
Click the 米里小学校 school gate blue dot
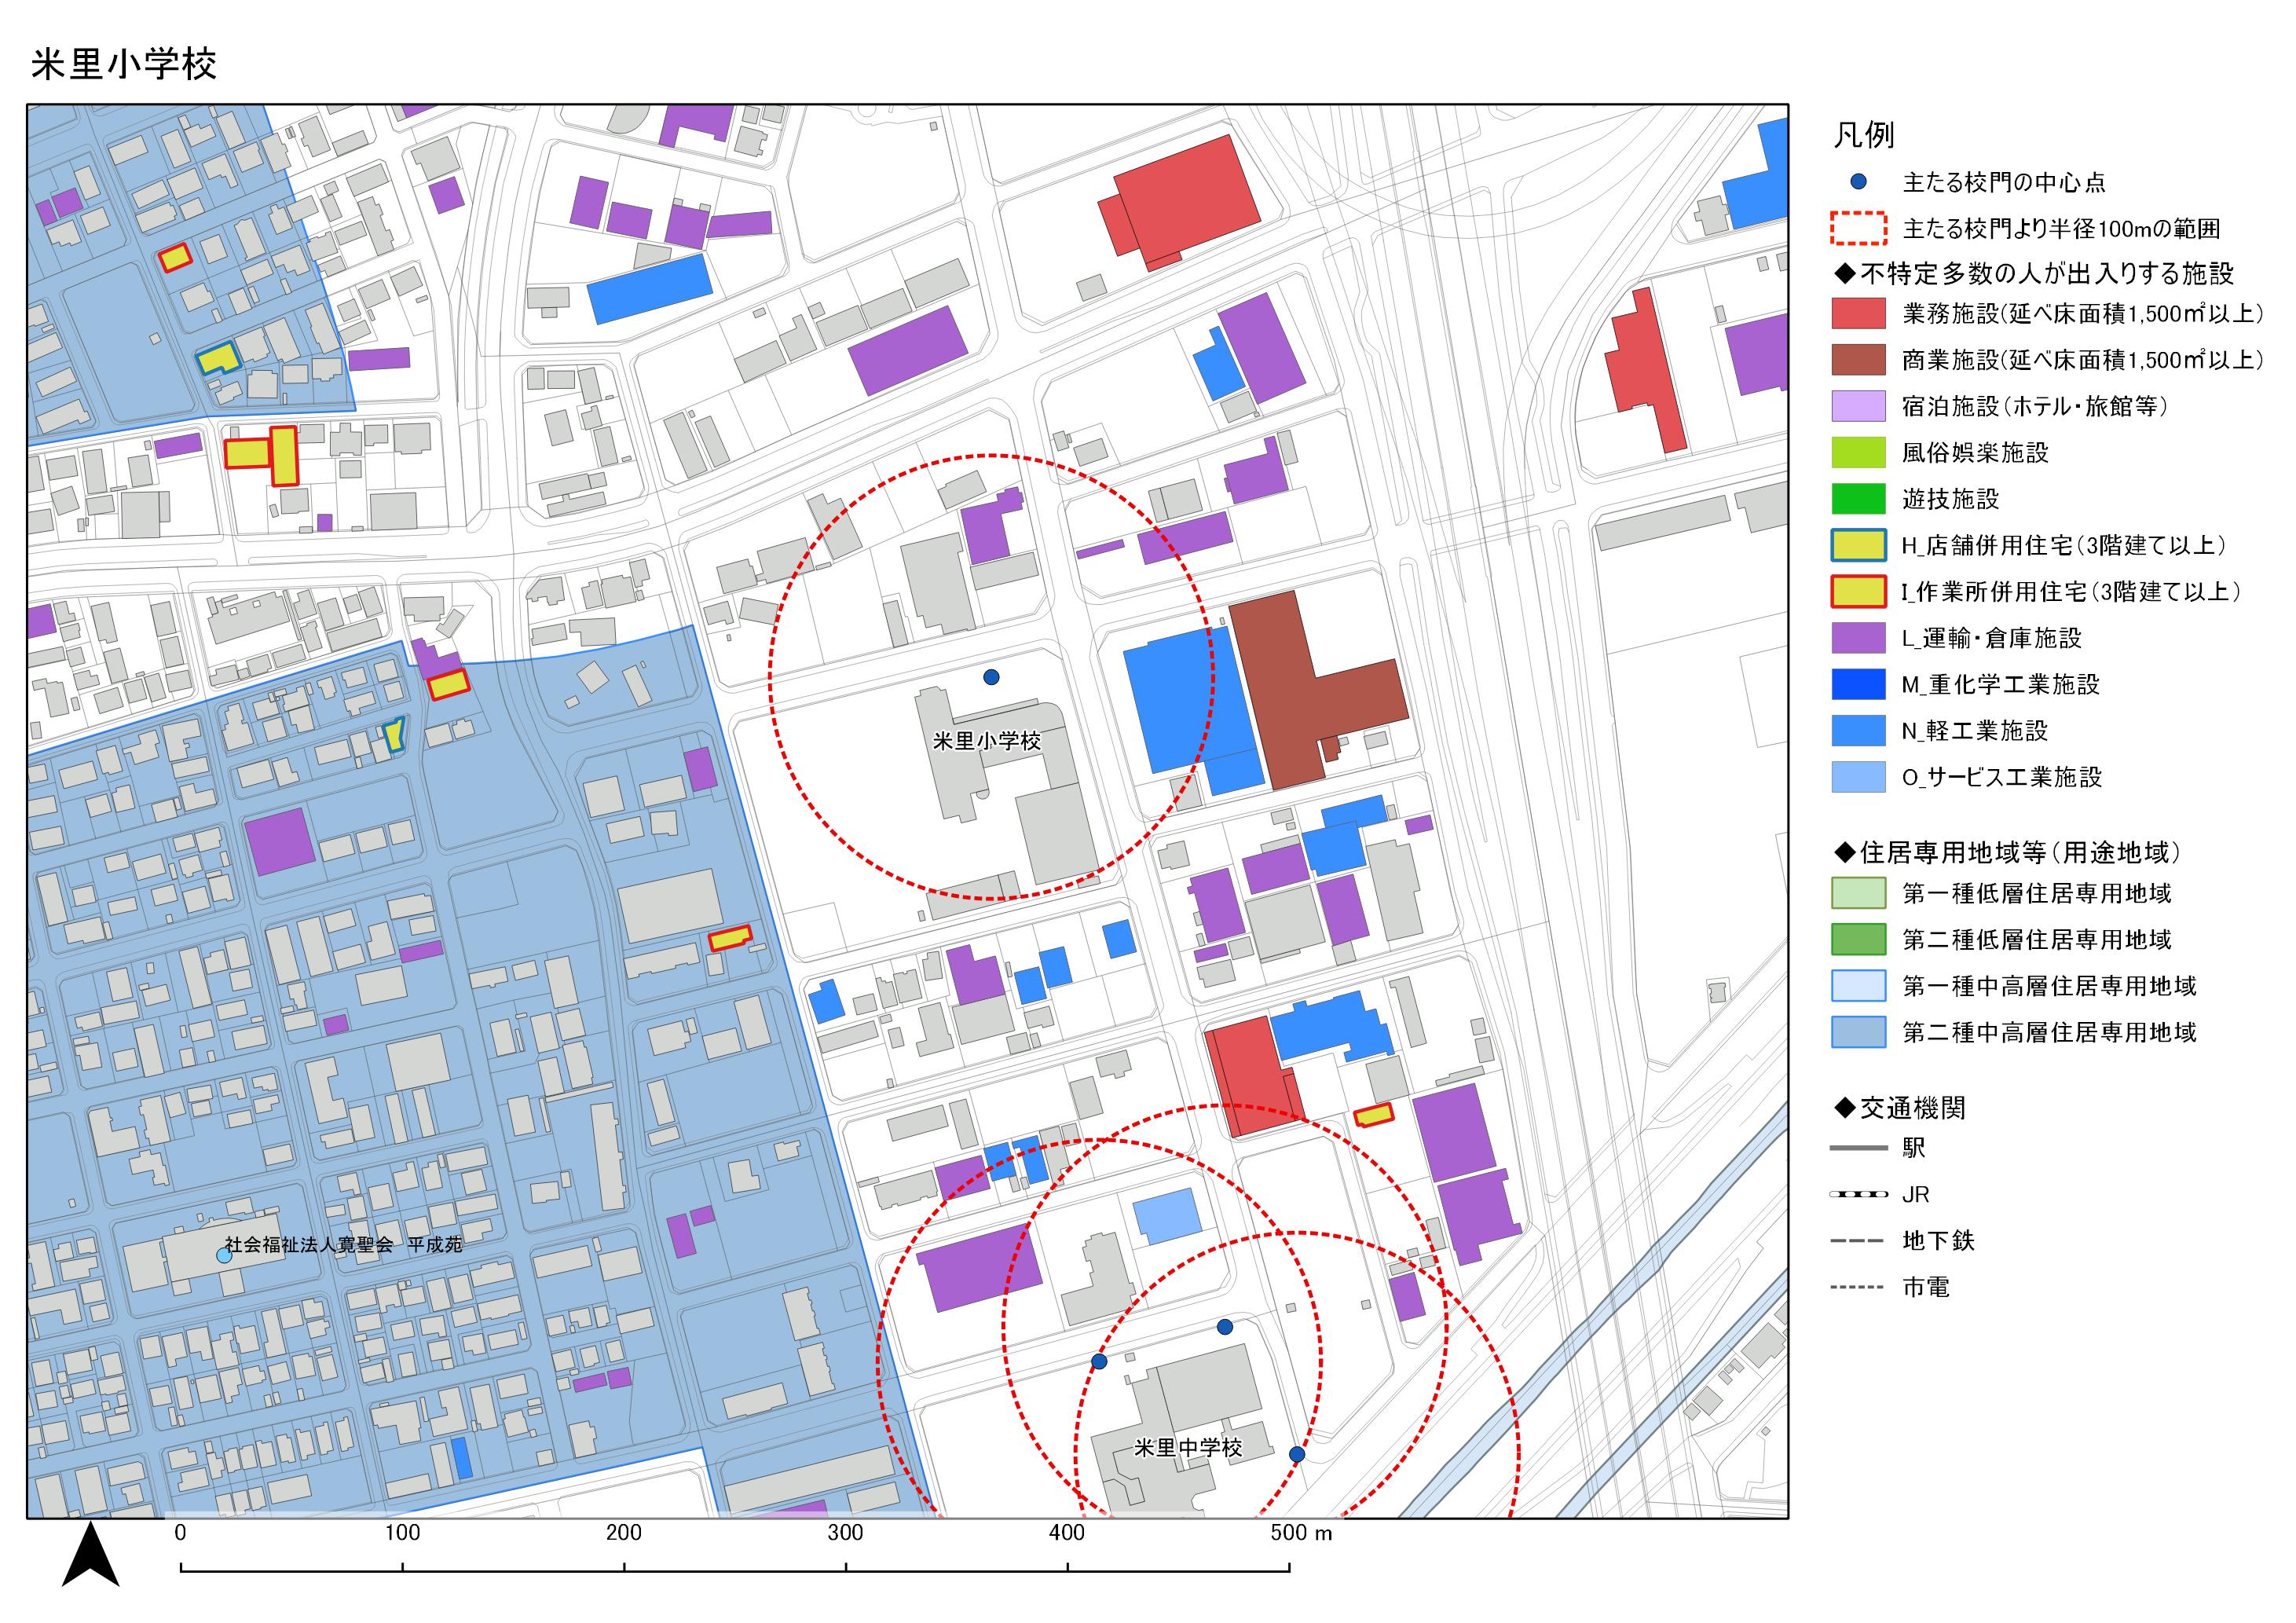point(991,677)
